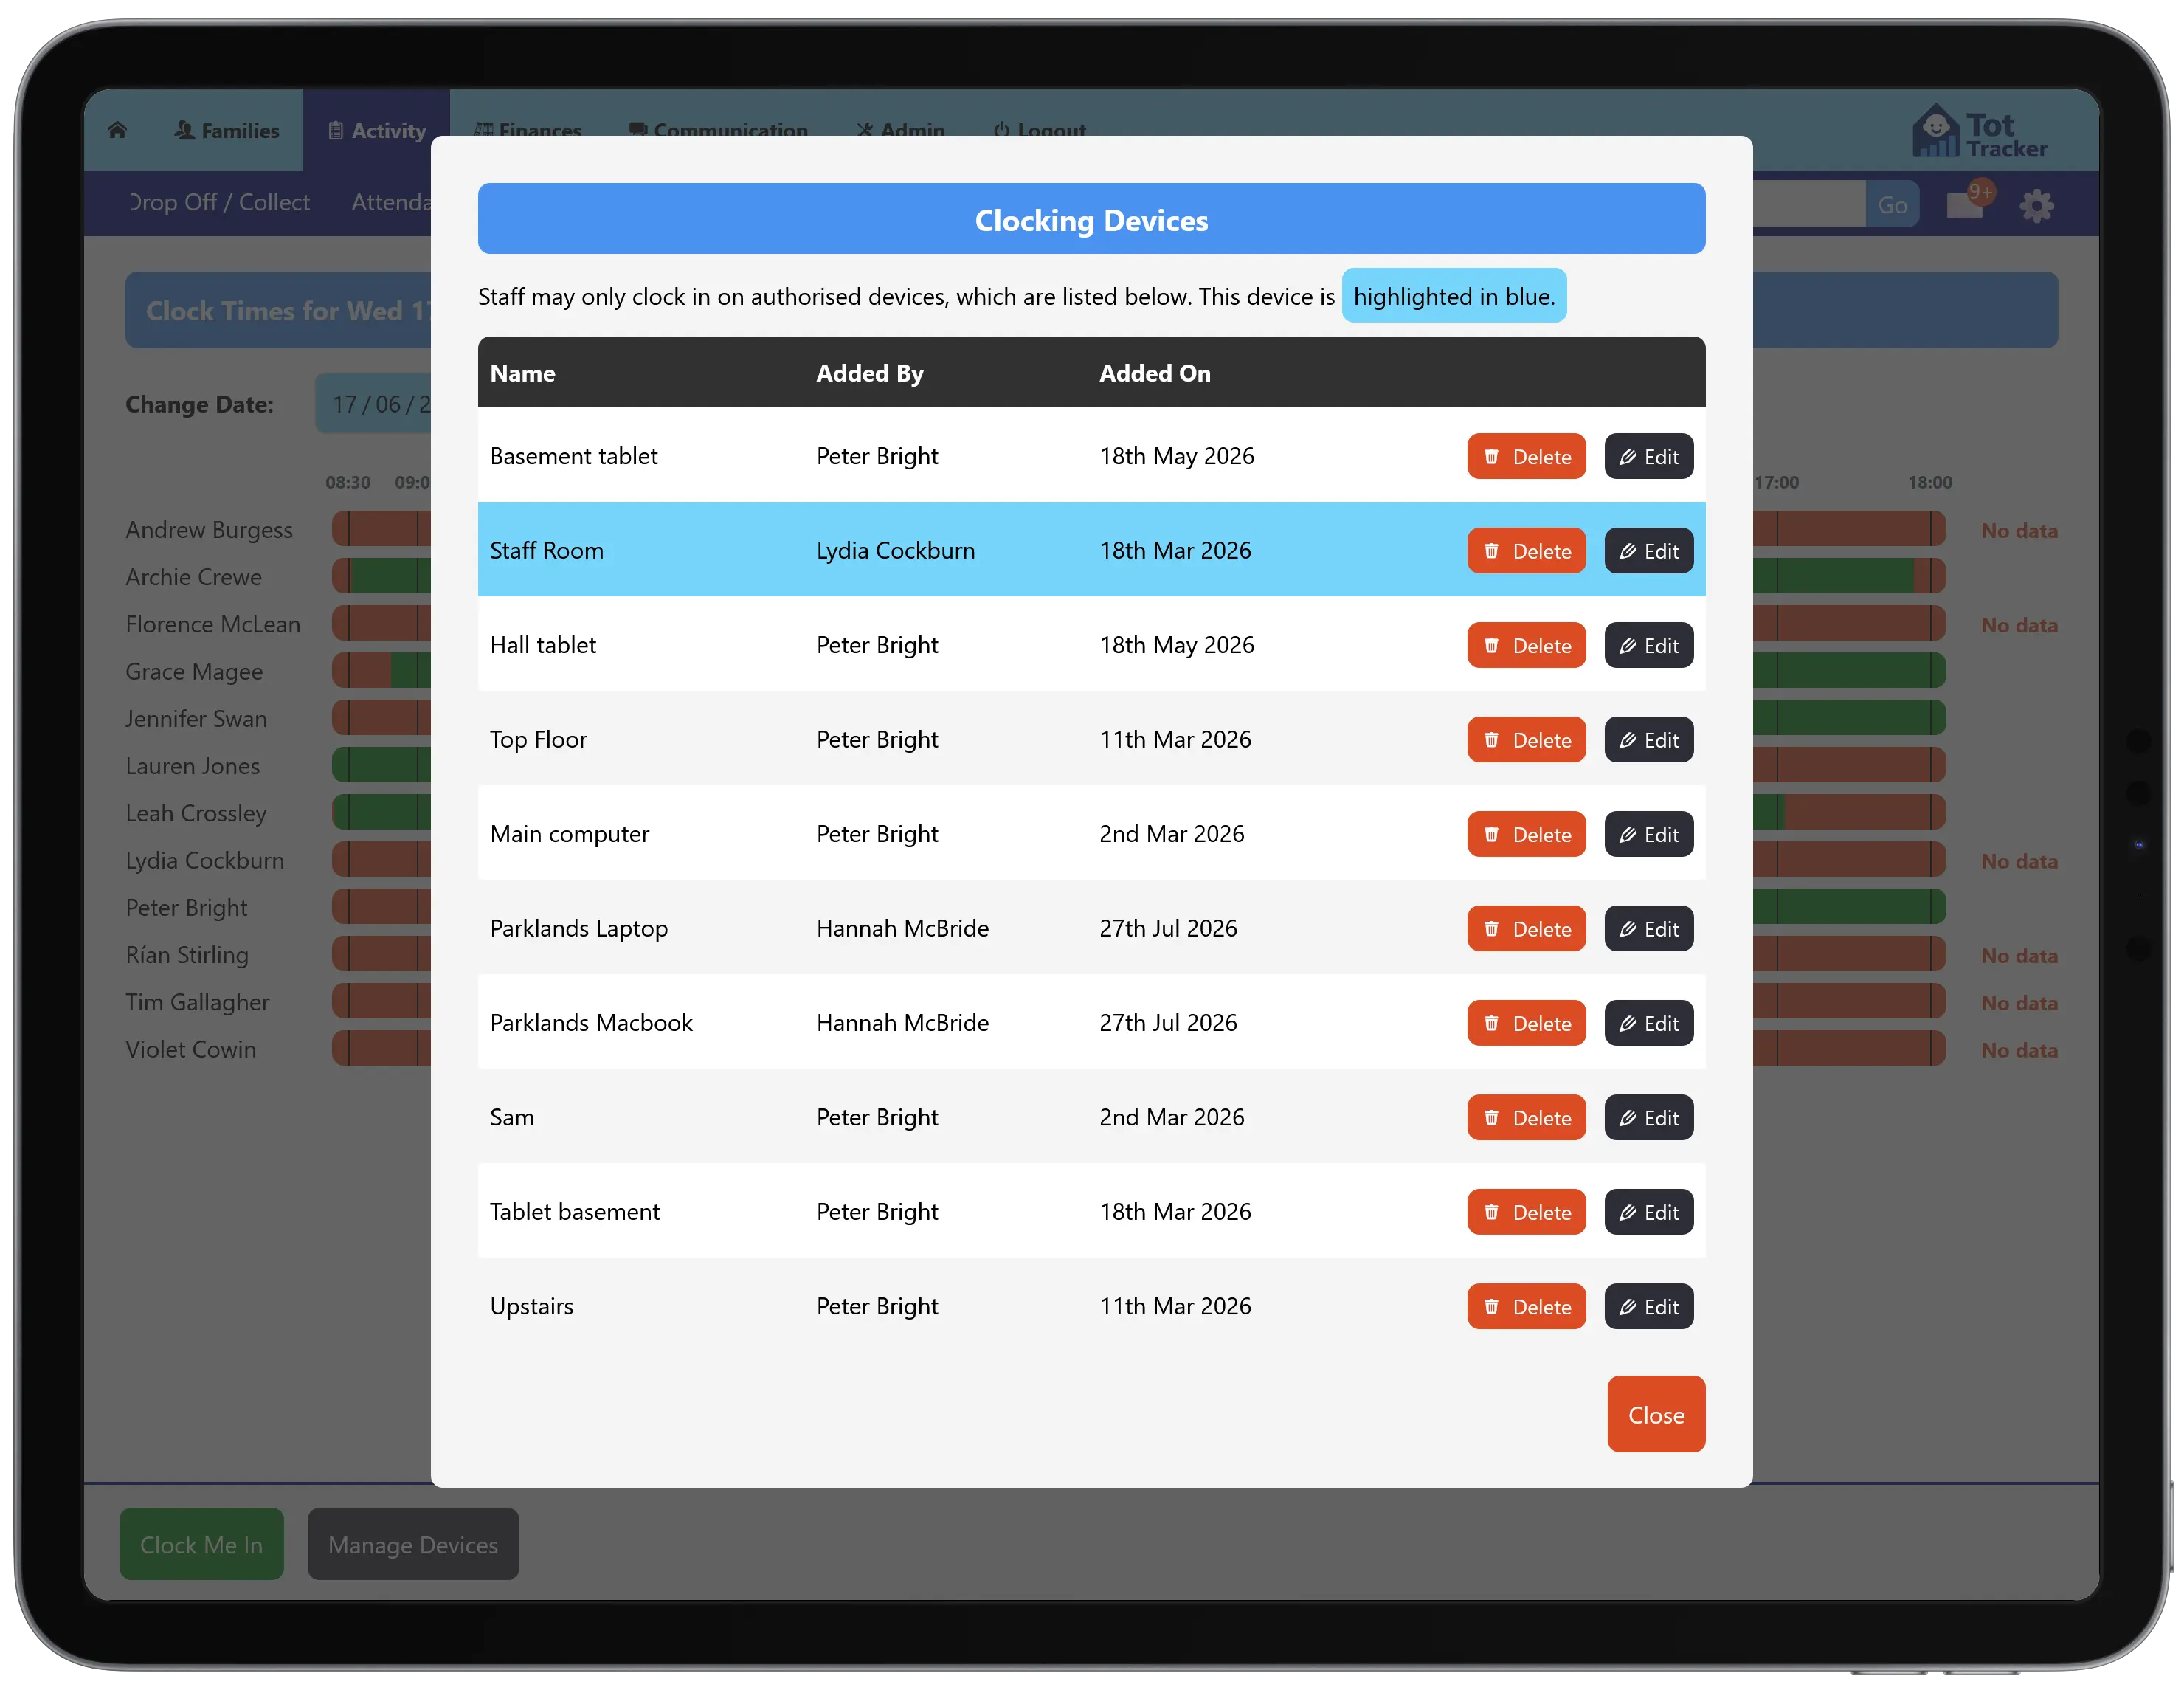
Task: Edit the Hall tablet device
Action: [1648, 645]
